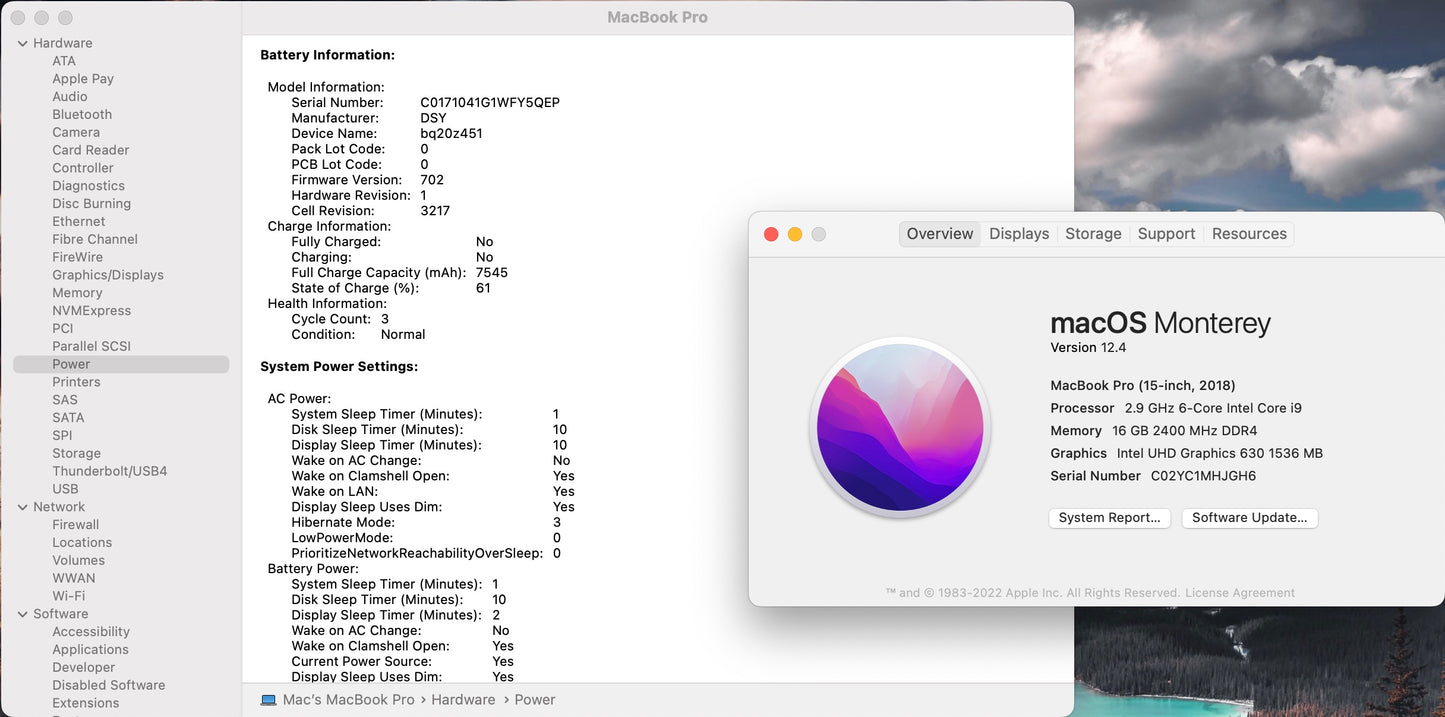This screenshot has height=717, width=1445.
Task: Select NVMExpress in the sidebar
Action: click(x=92, y=311)
